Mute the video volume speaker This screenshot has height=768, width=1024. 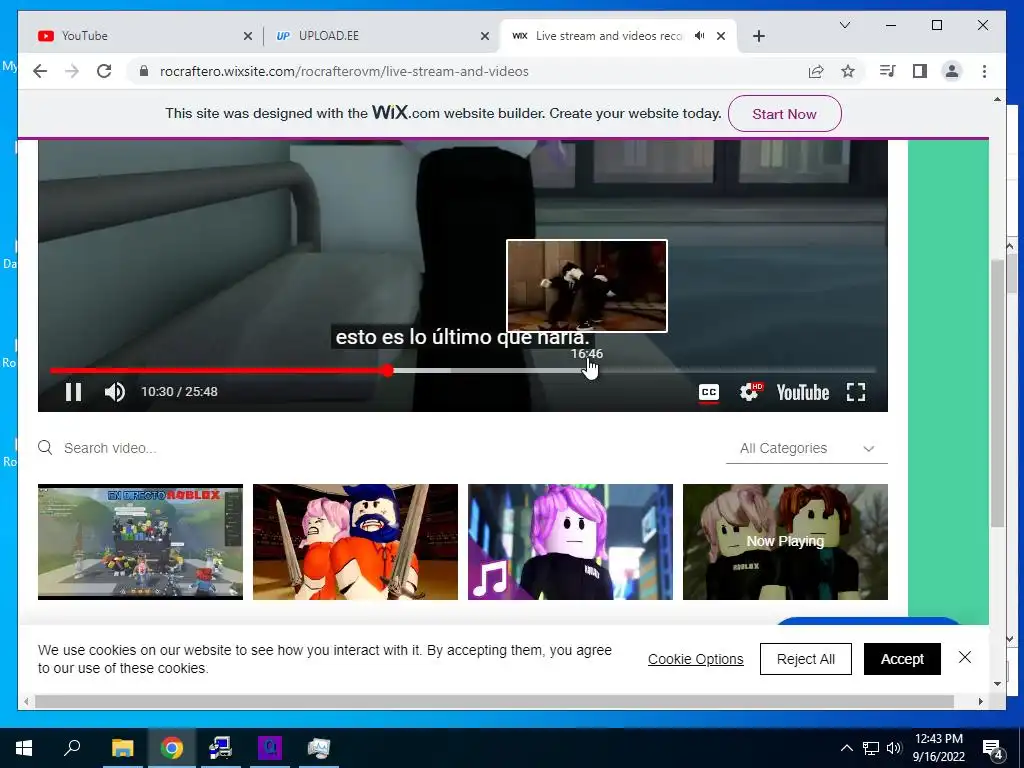tap(114, 392)
